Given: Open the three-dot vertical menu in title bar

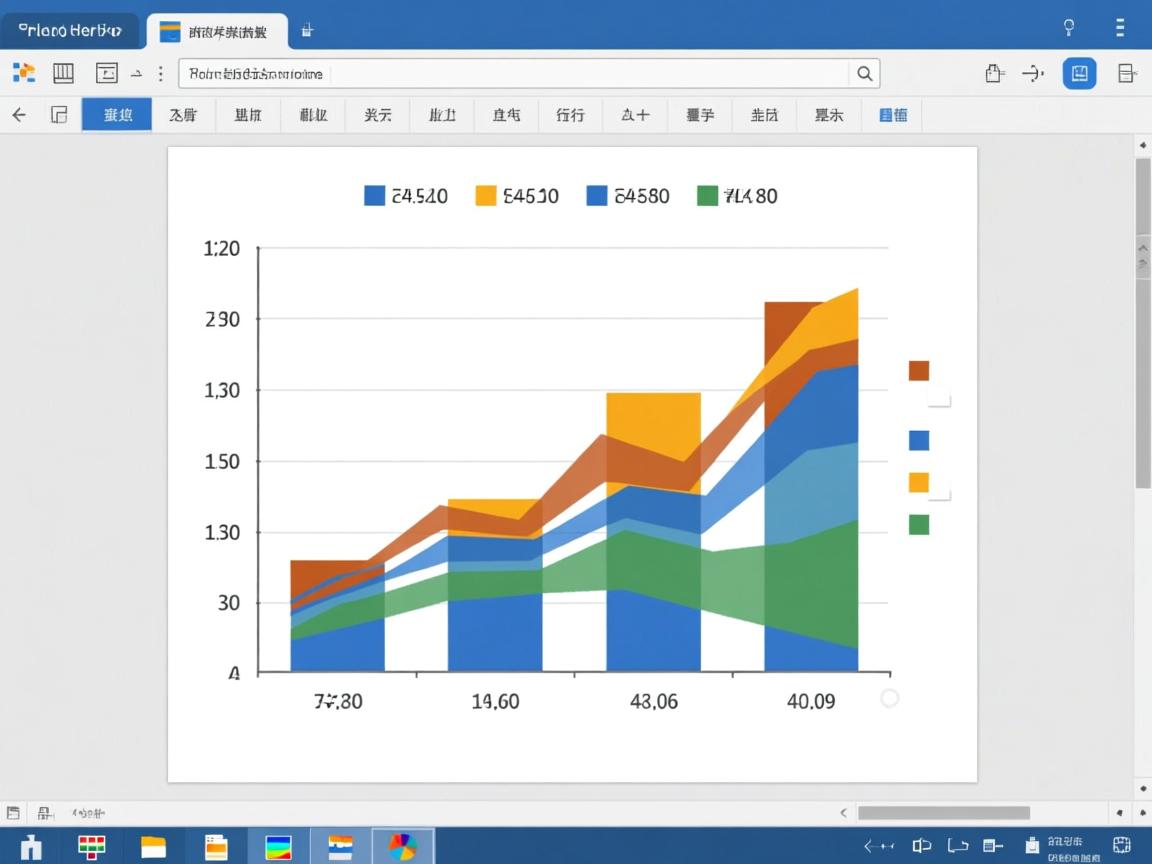Looking at the screenshot, I should [x=1120, y=28].
